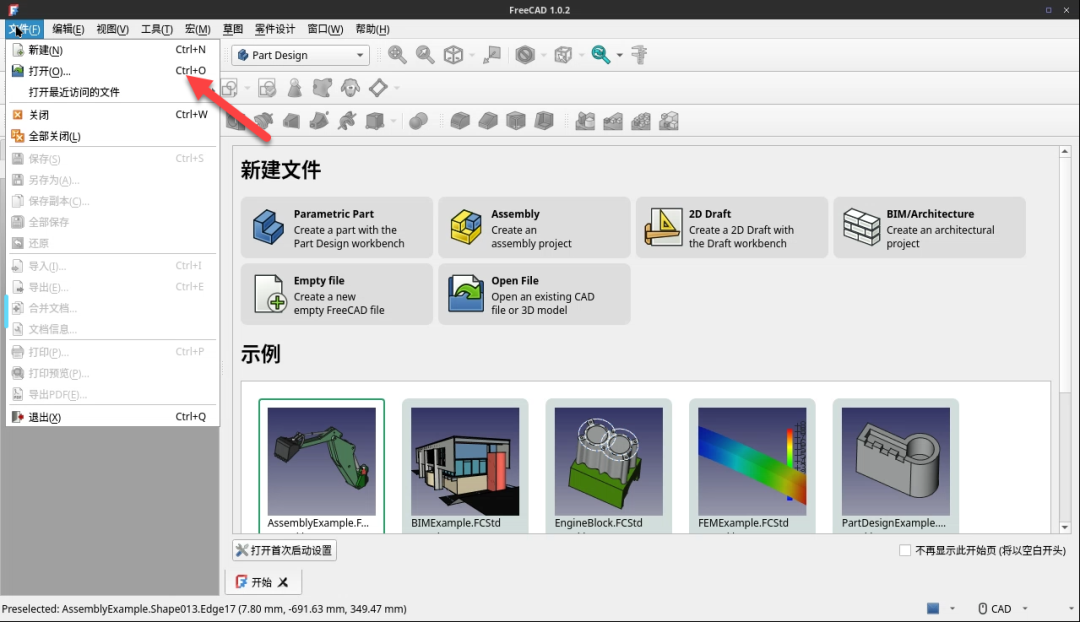
Task: Click the Revolution feature icon
Action: tap(265, 120)
